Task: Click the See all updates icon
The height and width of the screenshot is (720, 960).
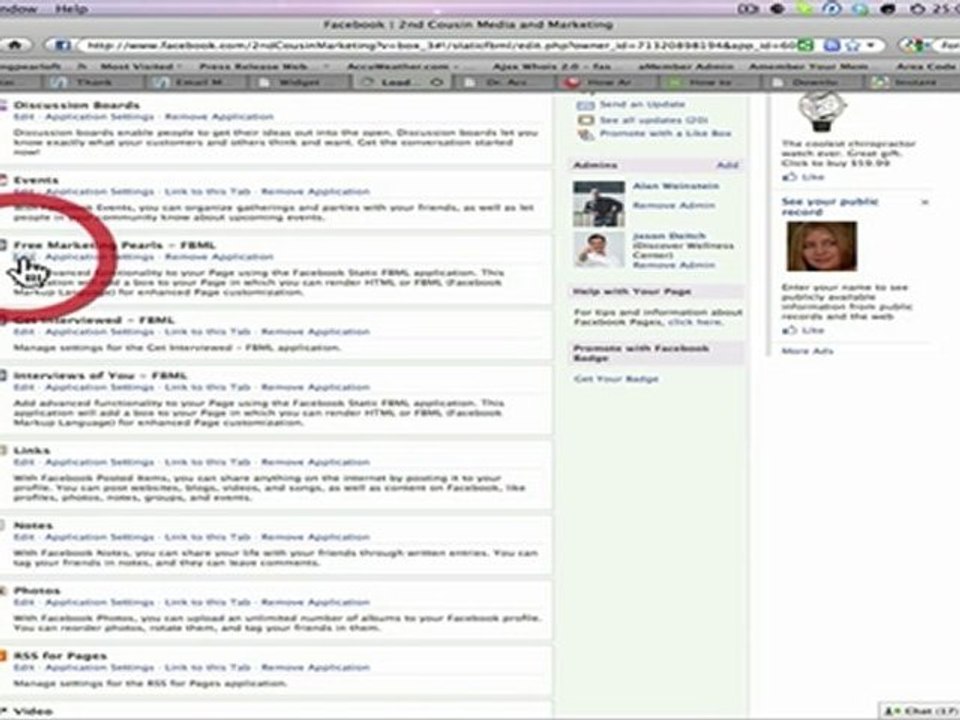Action: click(585, 120)
